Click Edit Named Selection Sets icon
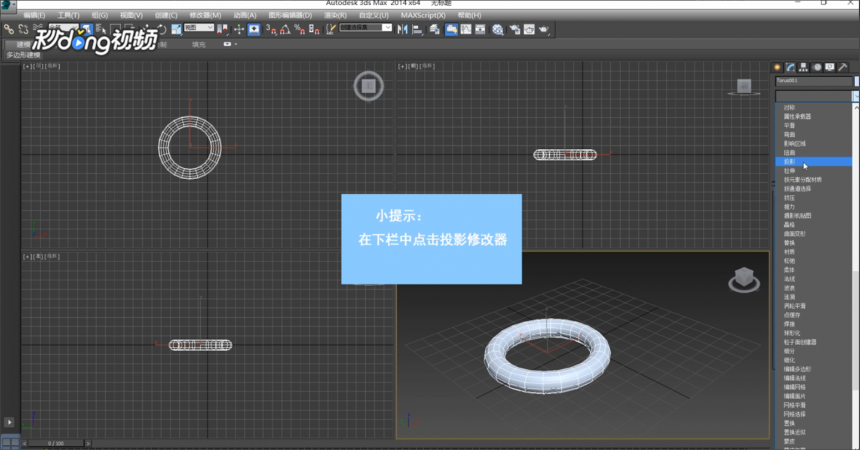The height and width of the screenshot is (450, 860). (x=331, y=29)
